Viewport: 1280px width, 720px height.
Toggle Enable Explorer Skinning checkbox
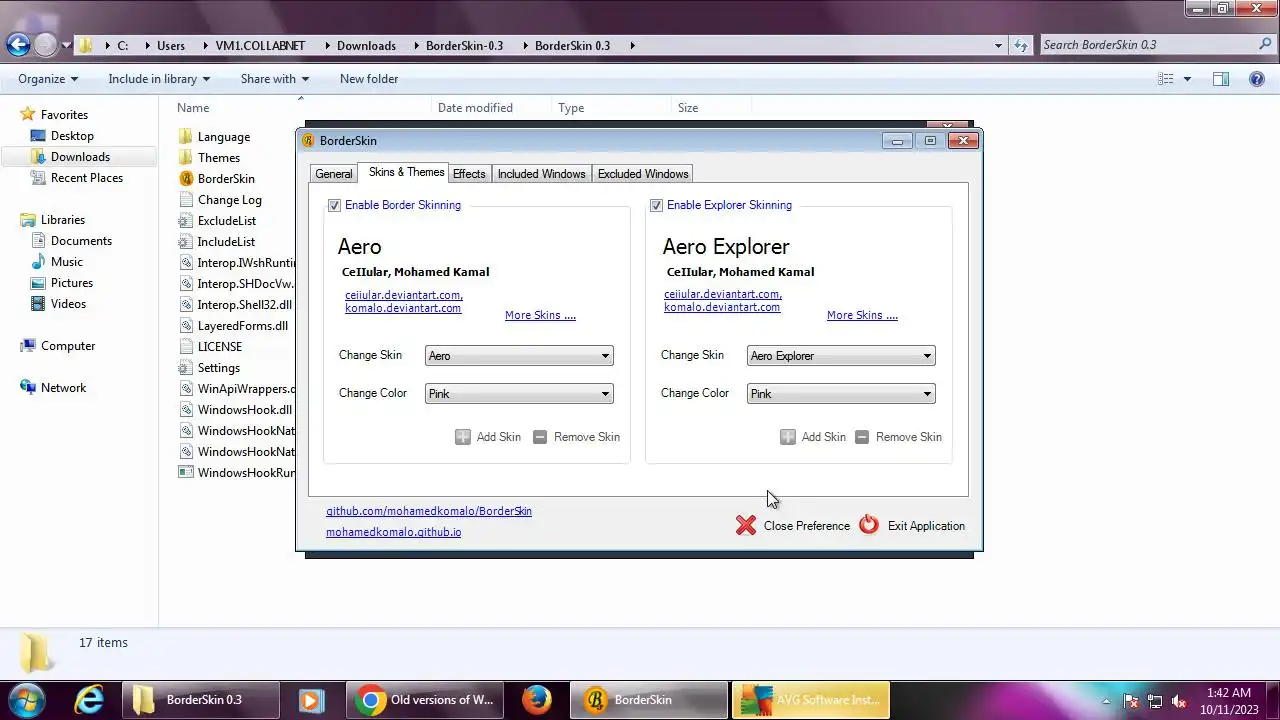pyautogui.click(x=656, y=205)
